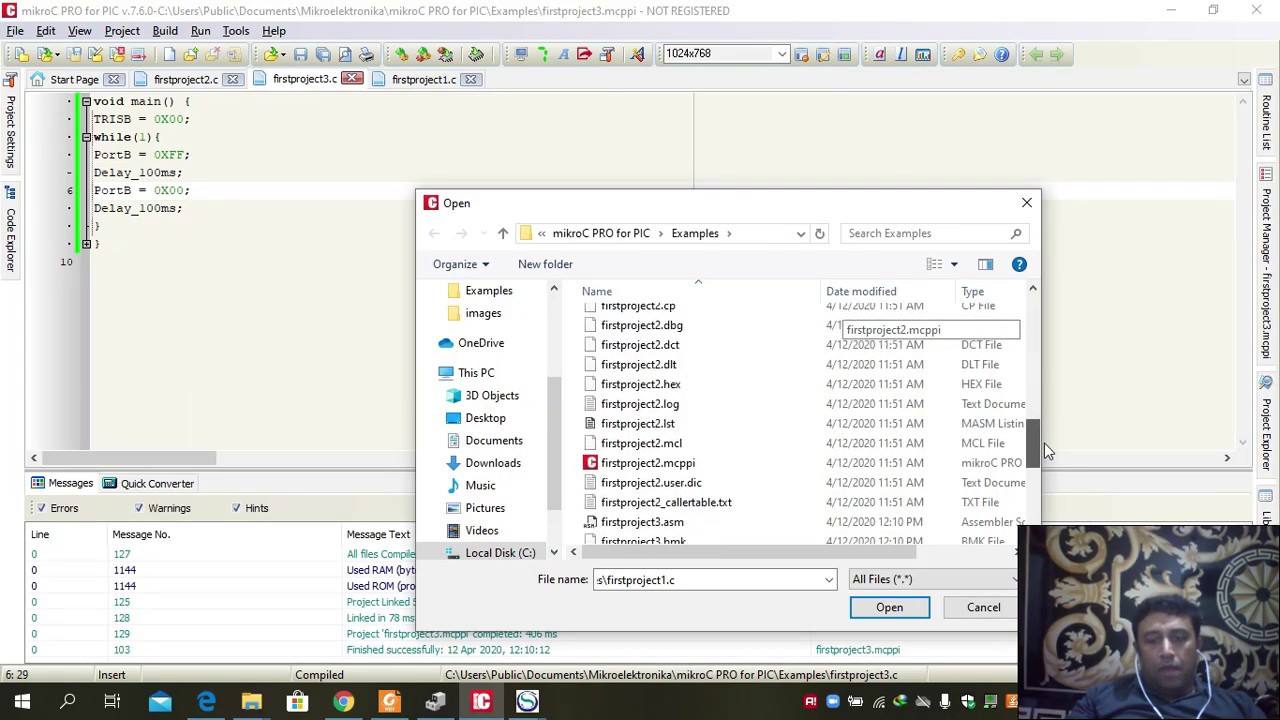Image resolution: width=1280 pixels, height=720 pixels.
Task: Click the Print Preview toolbar icon
Action: pos(345,54)
